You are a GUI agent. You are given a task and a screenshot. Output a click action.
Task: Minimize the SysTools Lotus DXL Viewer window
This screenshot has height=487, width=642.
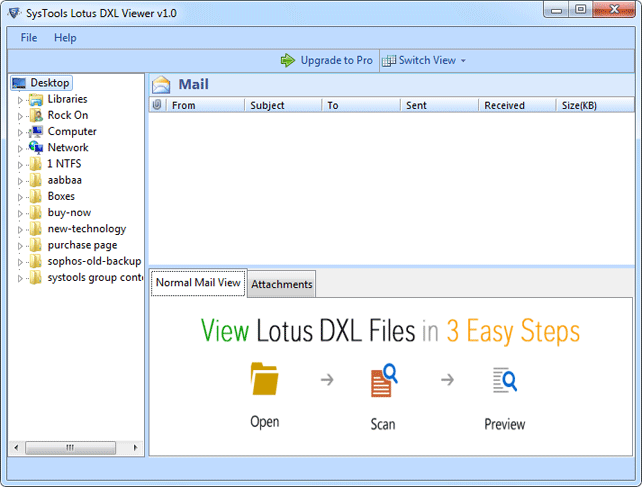tap(556, 9)
